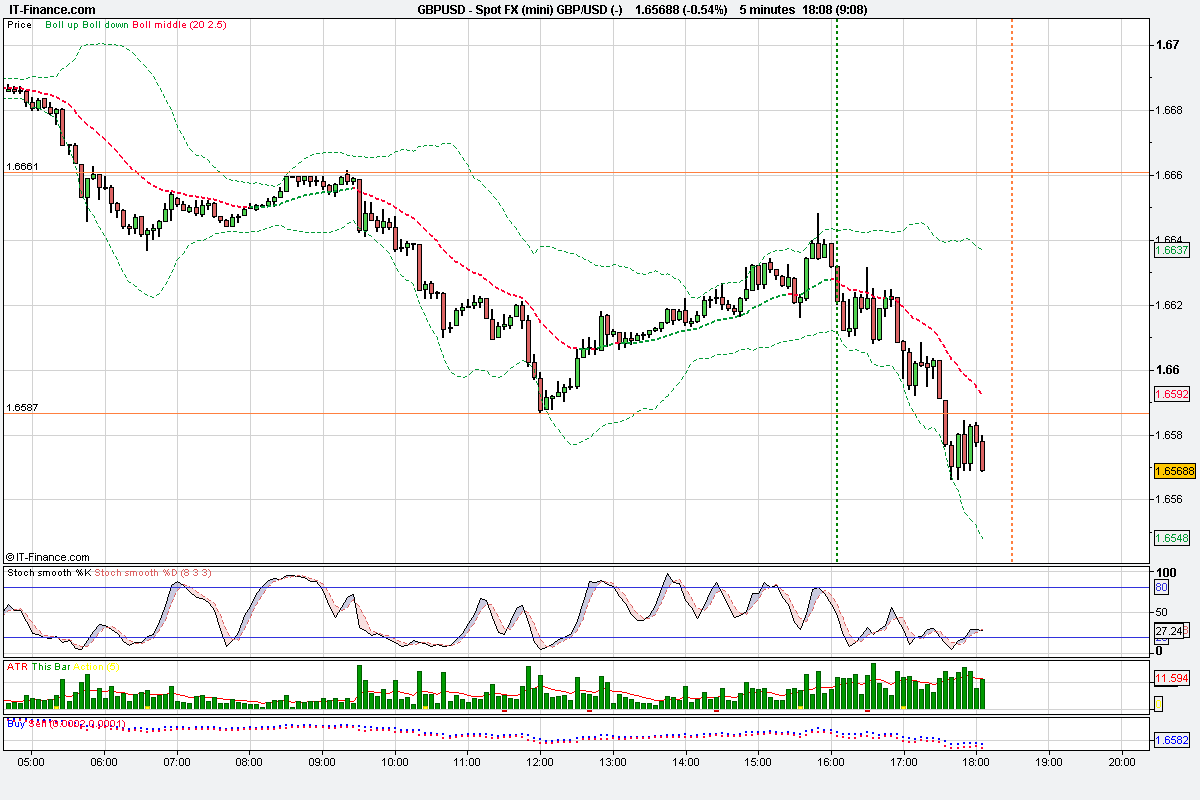Click the orange dotted vertical marker near 18:30
The height and width of the screenshot is (800, 1200).
click(1012, 290)
